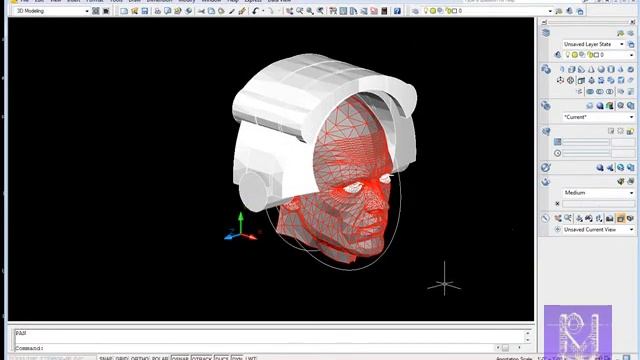Click the 3D Navigate panel compass icon
The image size is (640, 360).
coord(545,218)
